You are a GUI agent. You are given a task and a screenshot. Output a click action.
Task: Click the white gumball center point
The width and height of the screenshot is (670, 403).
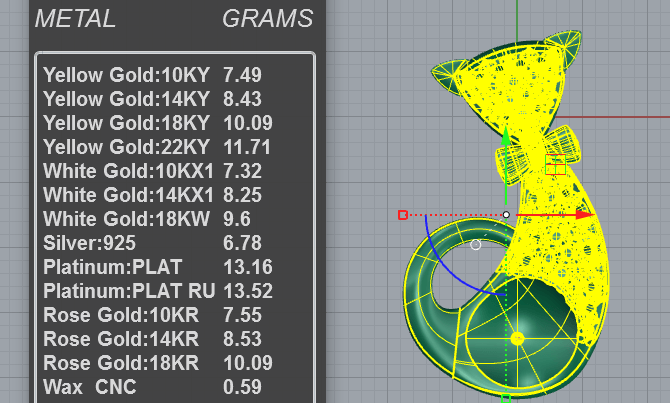pos(506,215)
